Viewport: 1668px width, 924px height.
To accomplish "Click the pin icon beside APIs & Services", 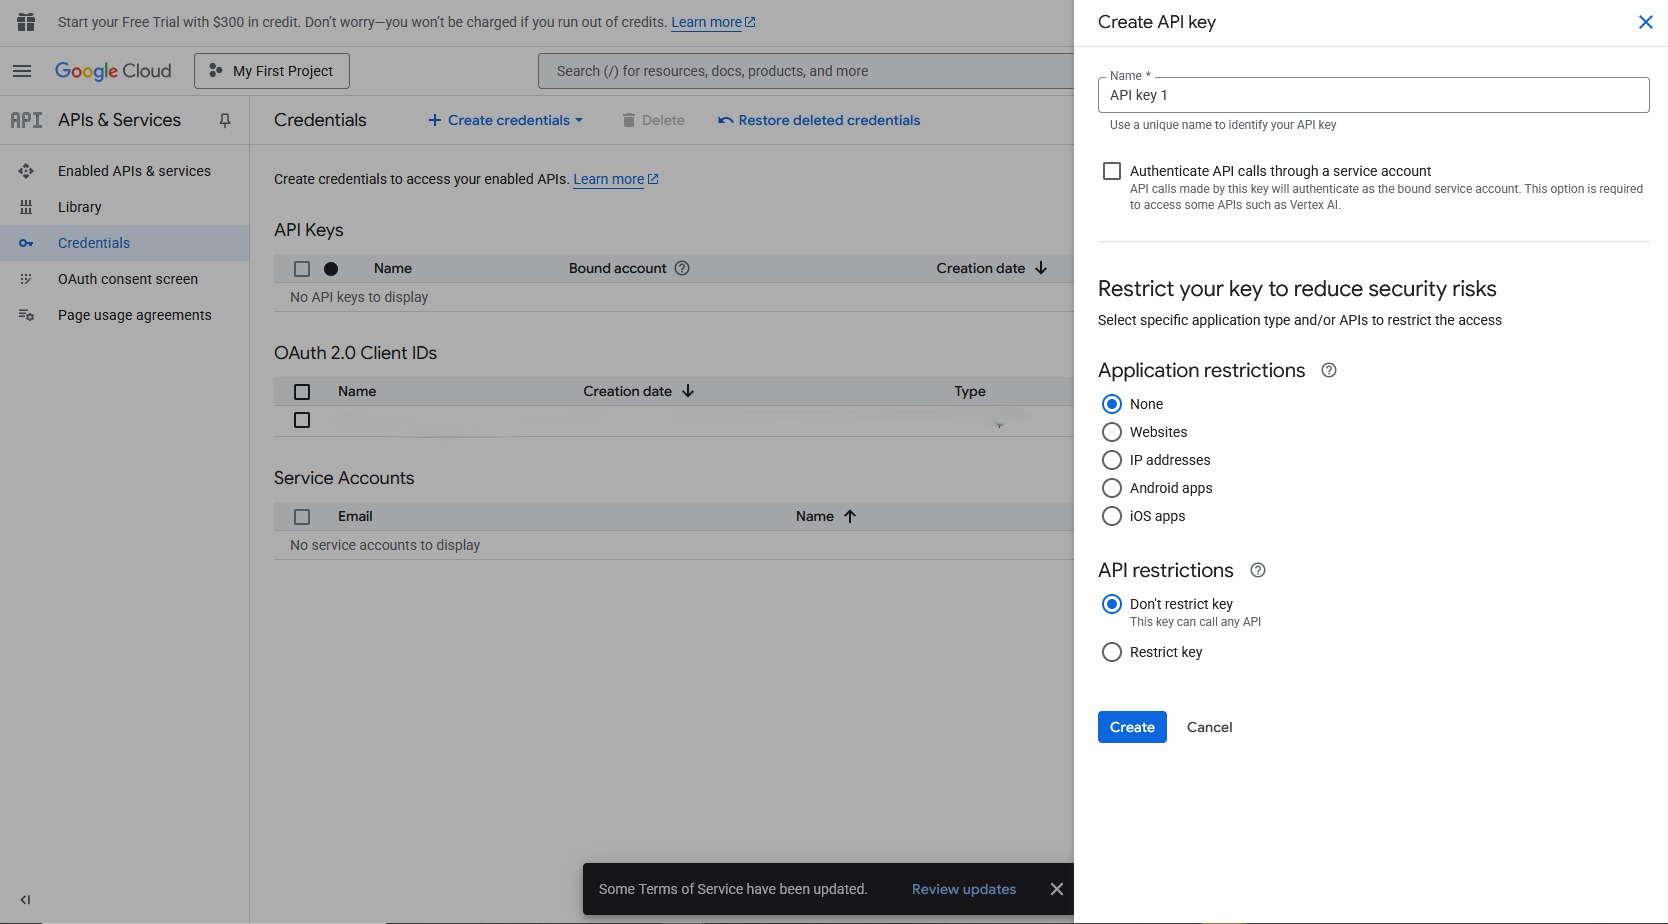I will point(225,120).
